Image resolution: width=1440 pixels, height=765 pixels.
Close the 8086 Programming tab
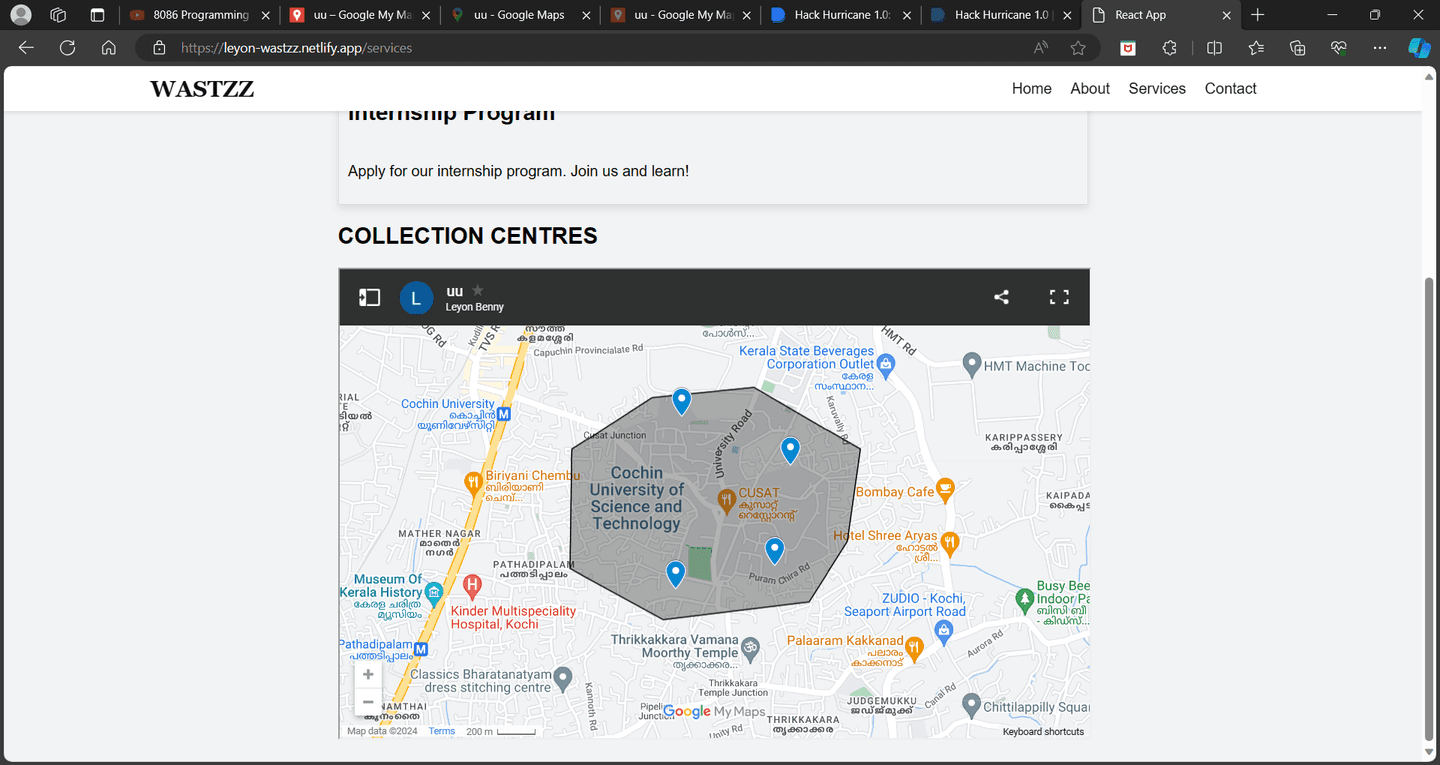(265, 16)
